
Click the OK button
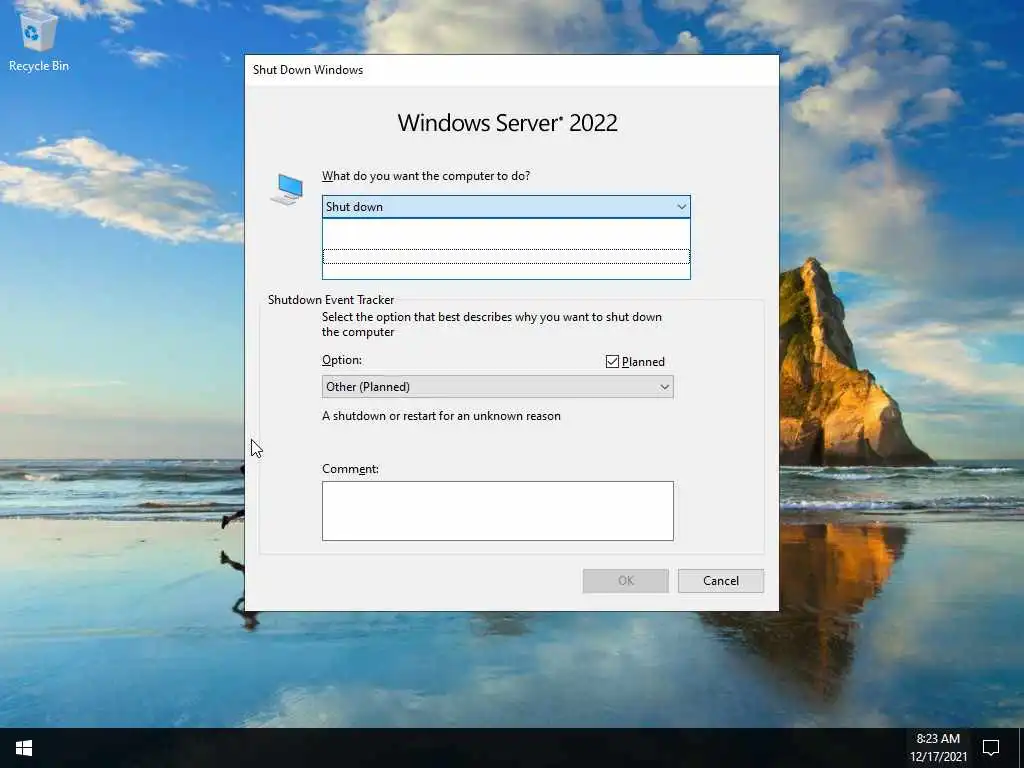click(x=626, y=581)
